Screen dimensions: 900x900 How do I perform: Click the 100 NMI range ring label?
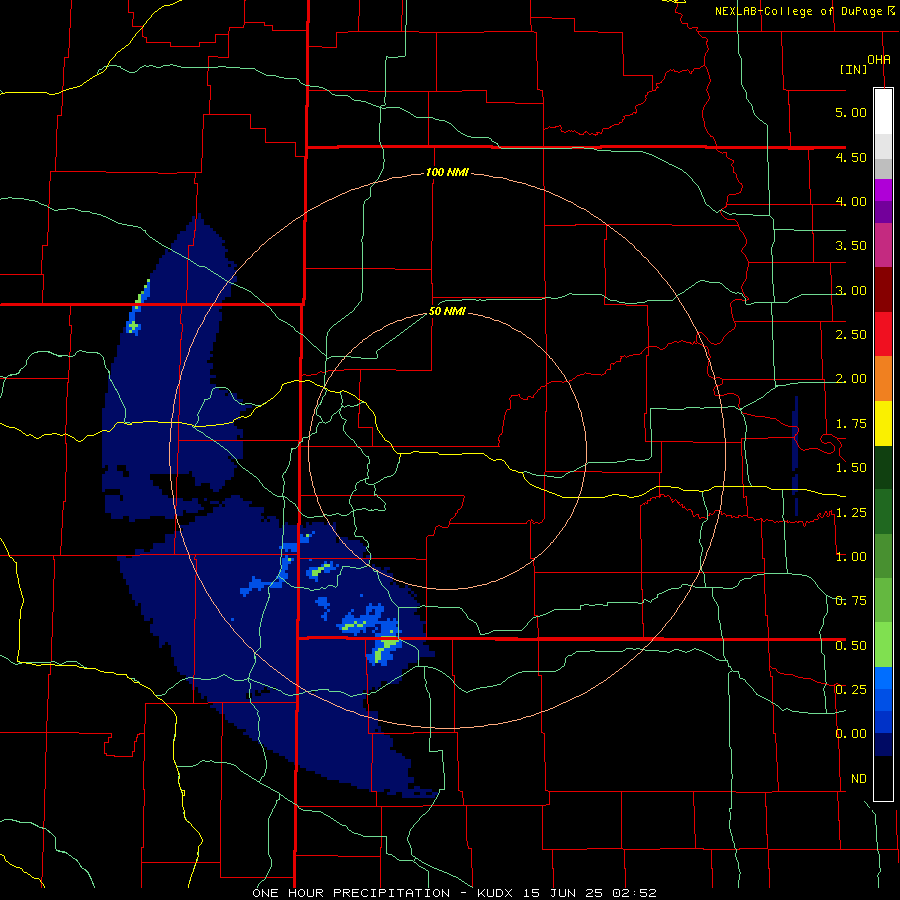pos(447,172)
